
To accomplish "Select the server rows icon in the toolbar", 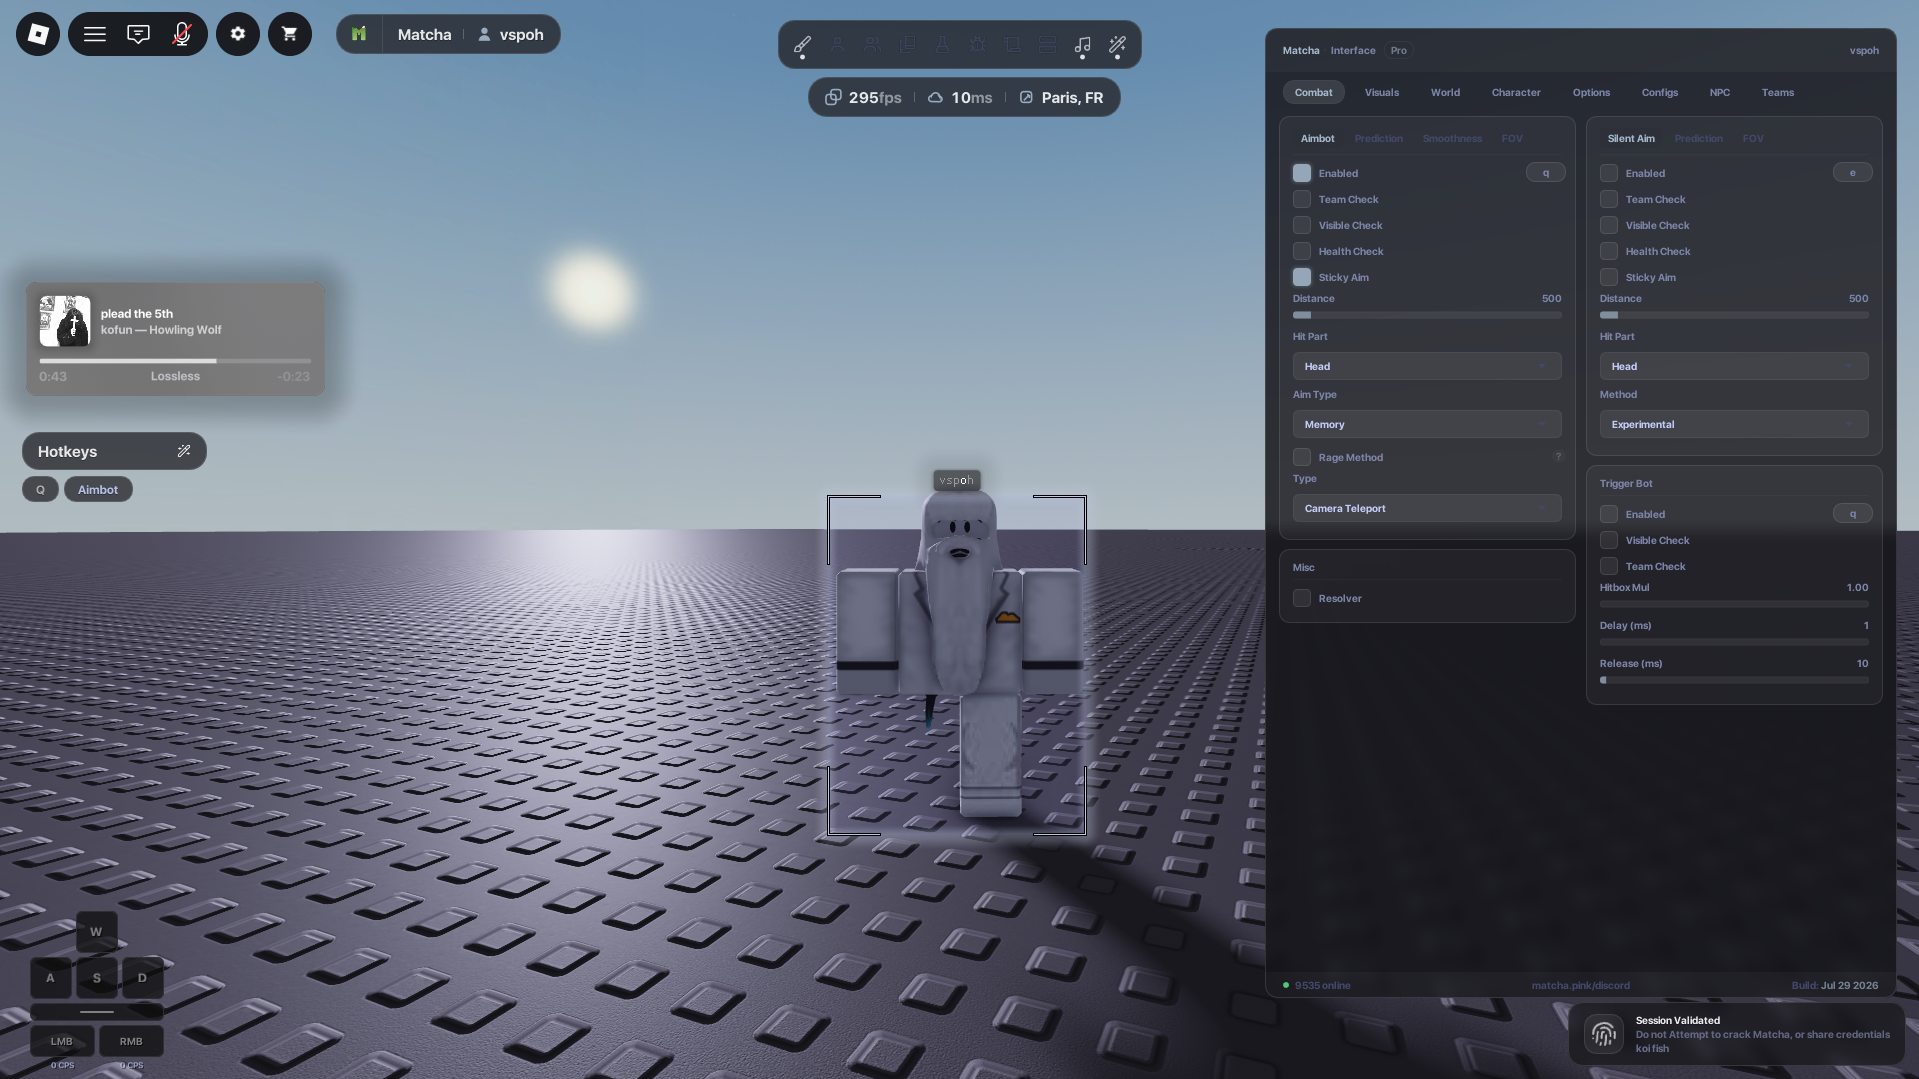I will coord(1047,44).
